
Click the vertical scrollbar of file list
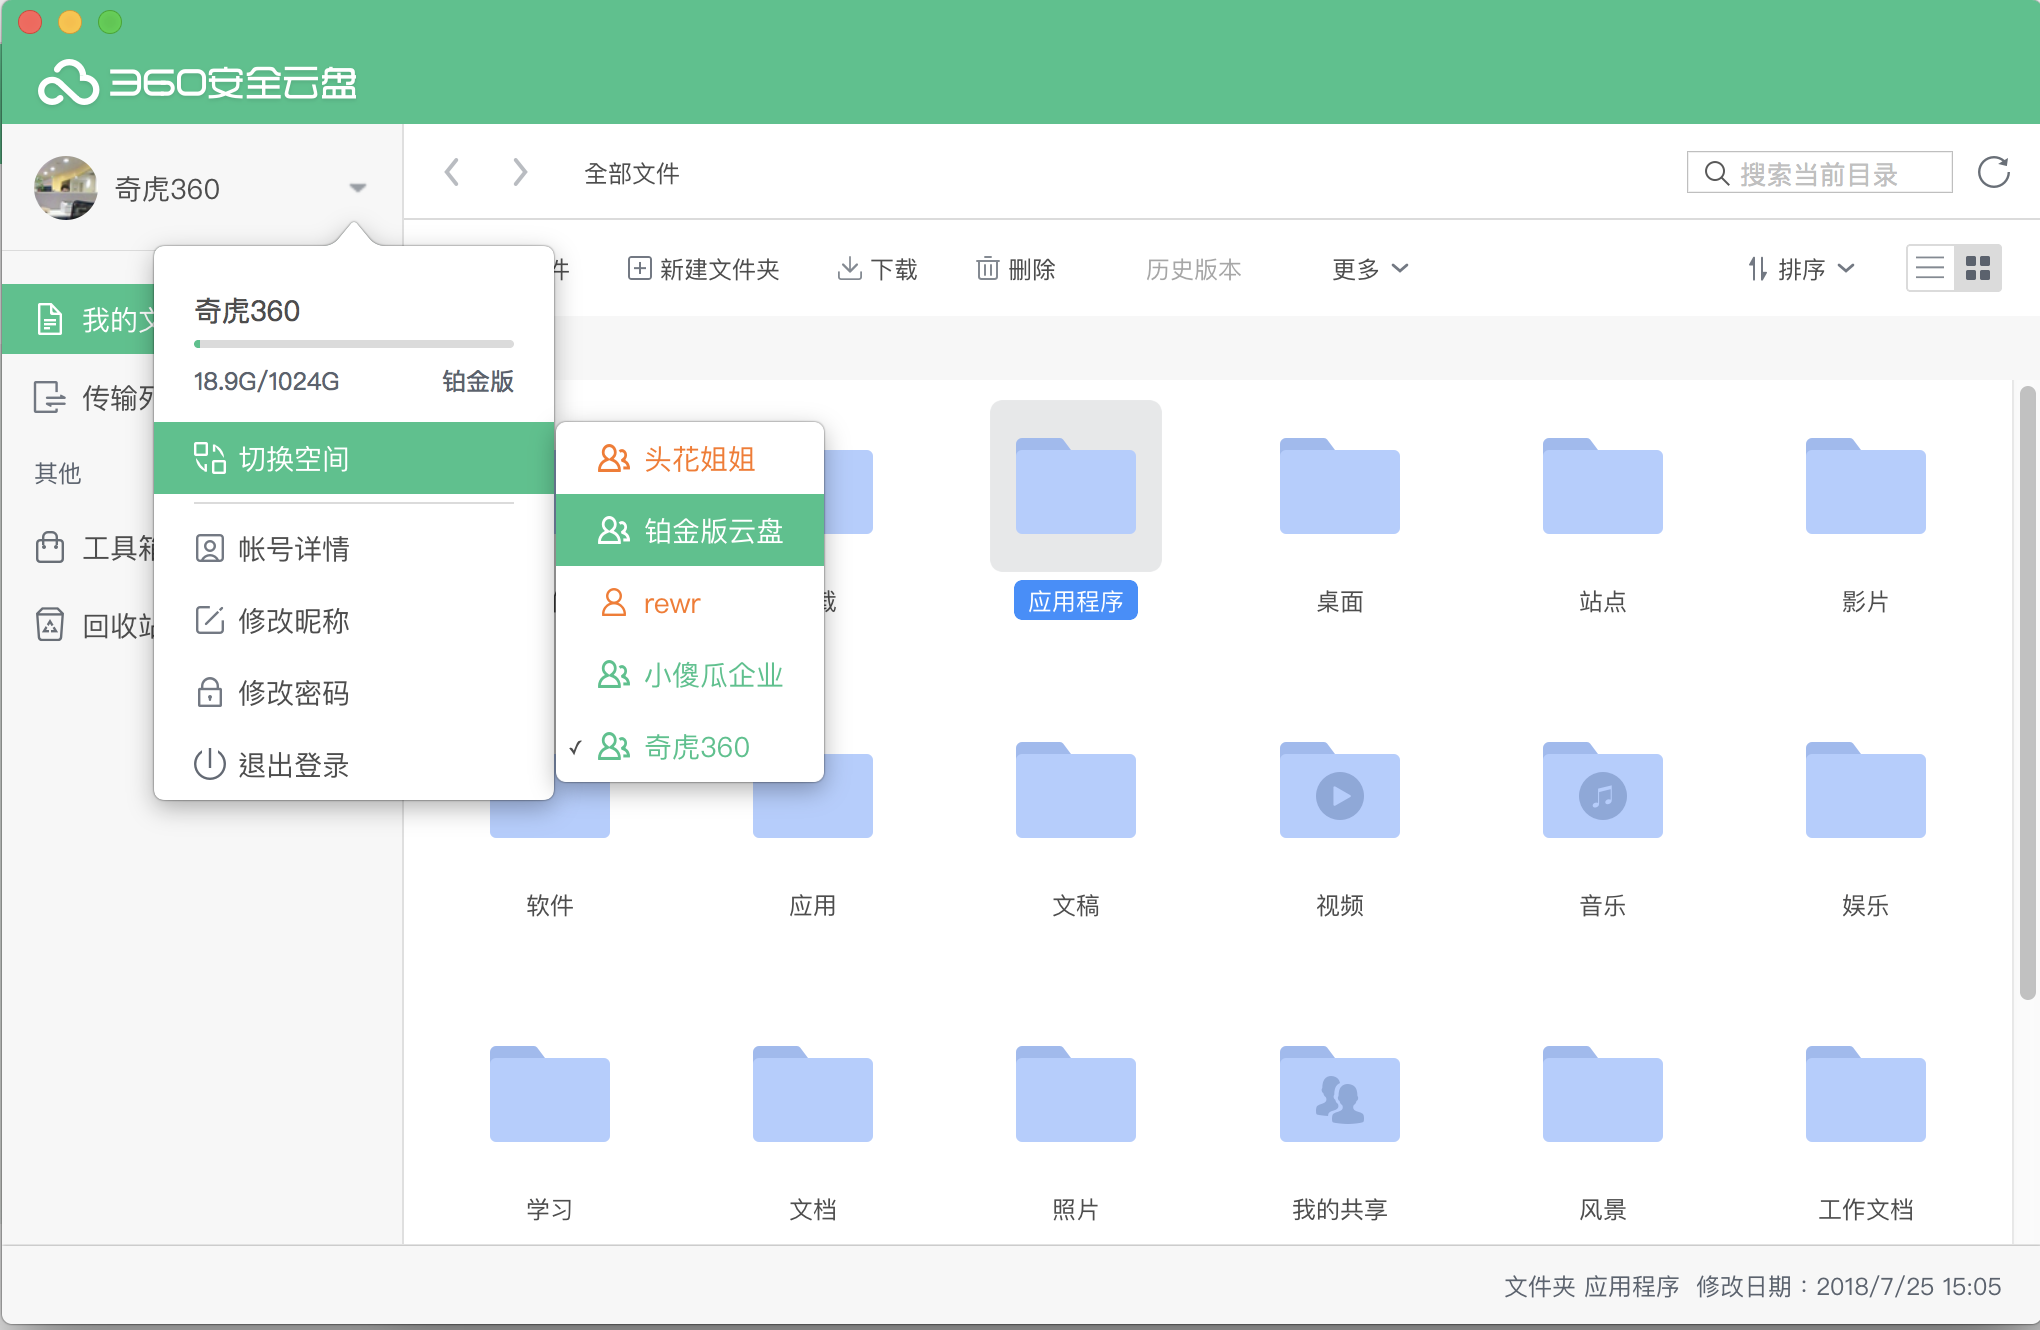(x=2026, y=692)
